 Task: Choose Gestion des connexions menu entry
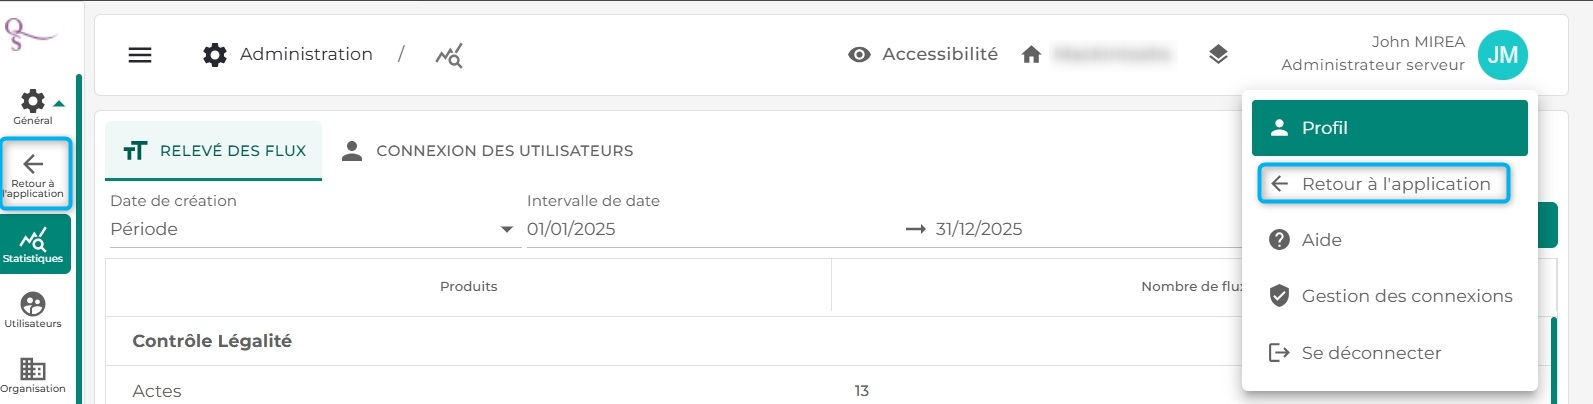[x=1390, y=296]
